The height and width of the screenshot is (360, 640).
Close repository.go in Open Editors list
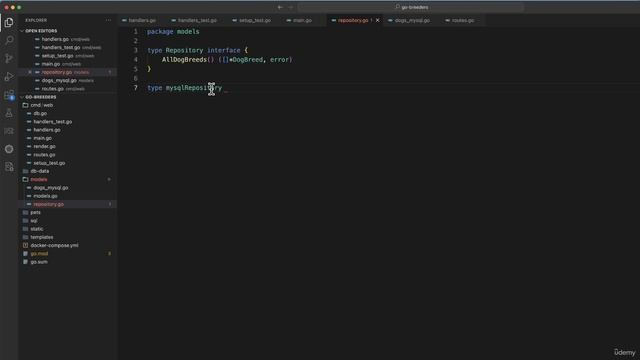[x=30, y=72]
